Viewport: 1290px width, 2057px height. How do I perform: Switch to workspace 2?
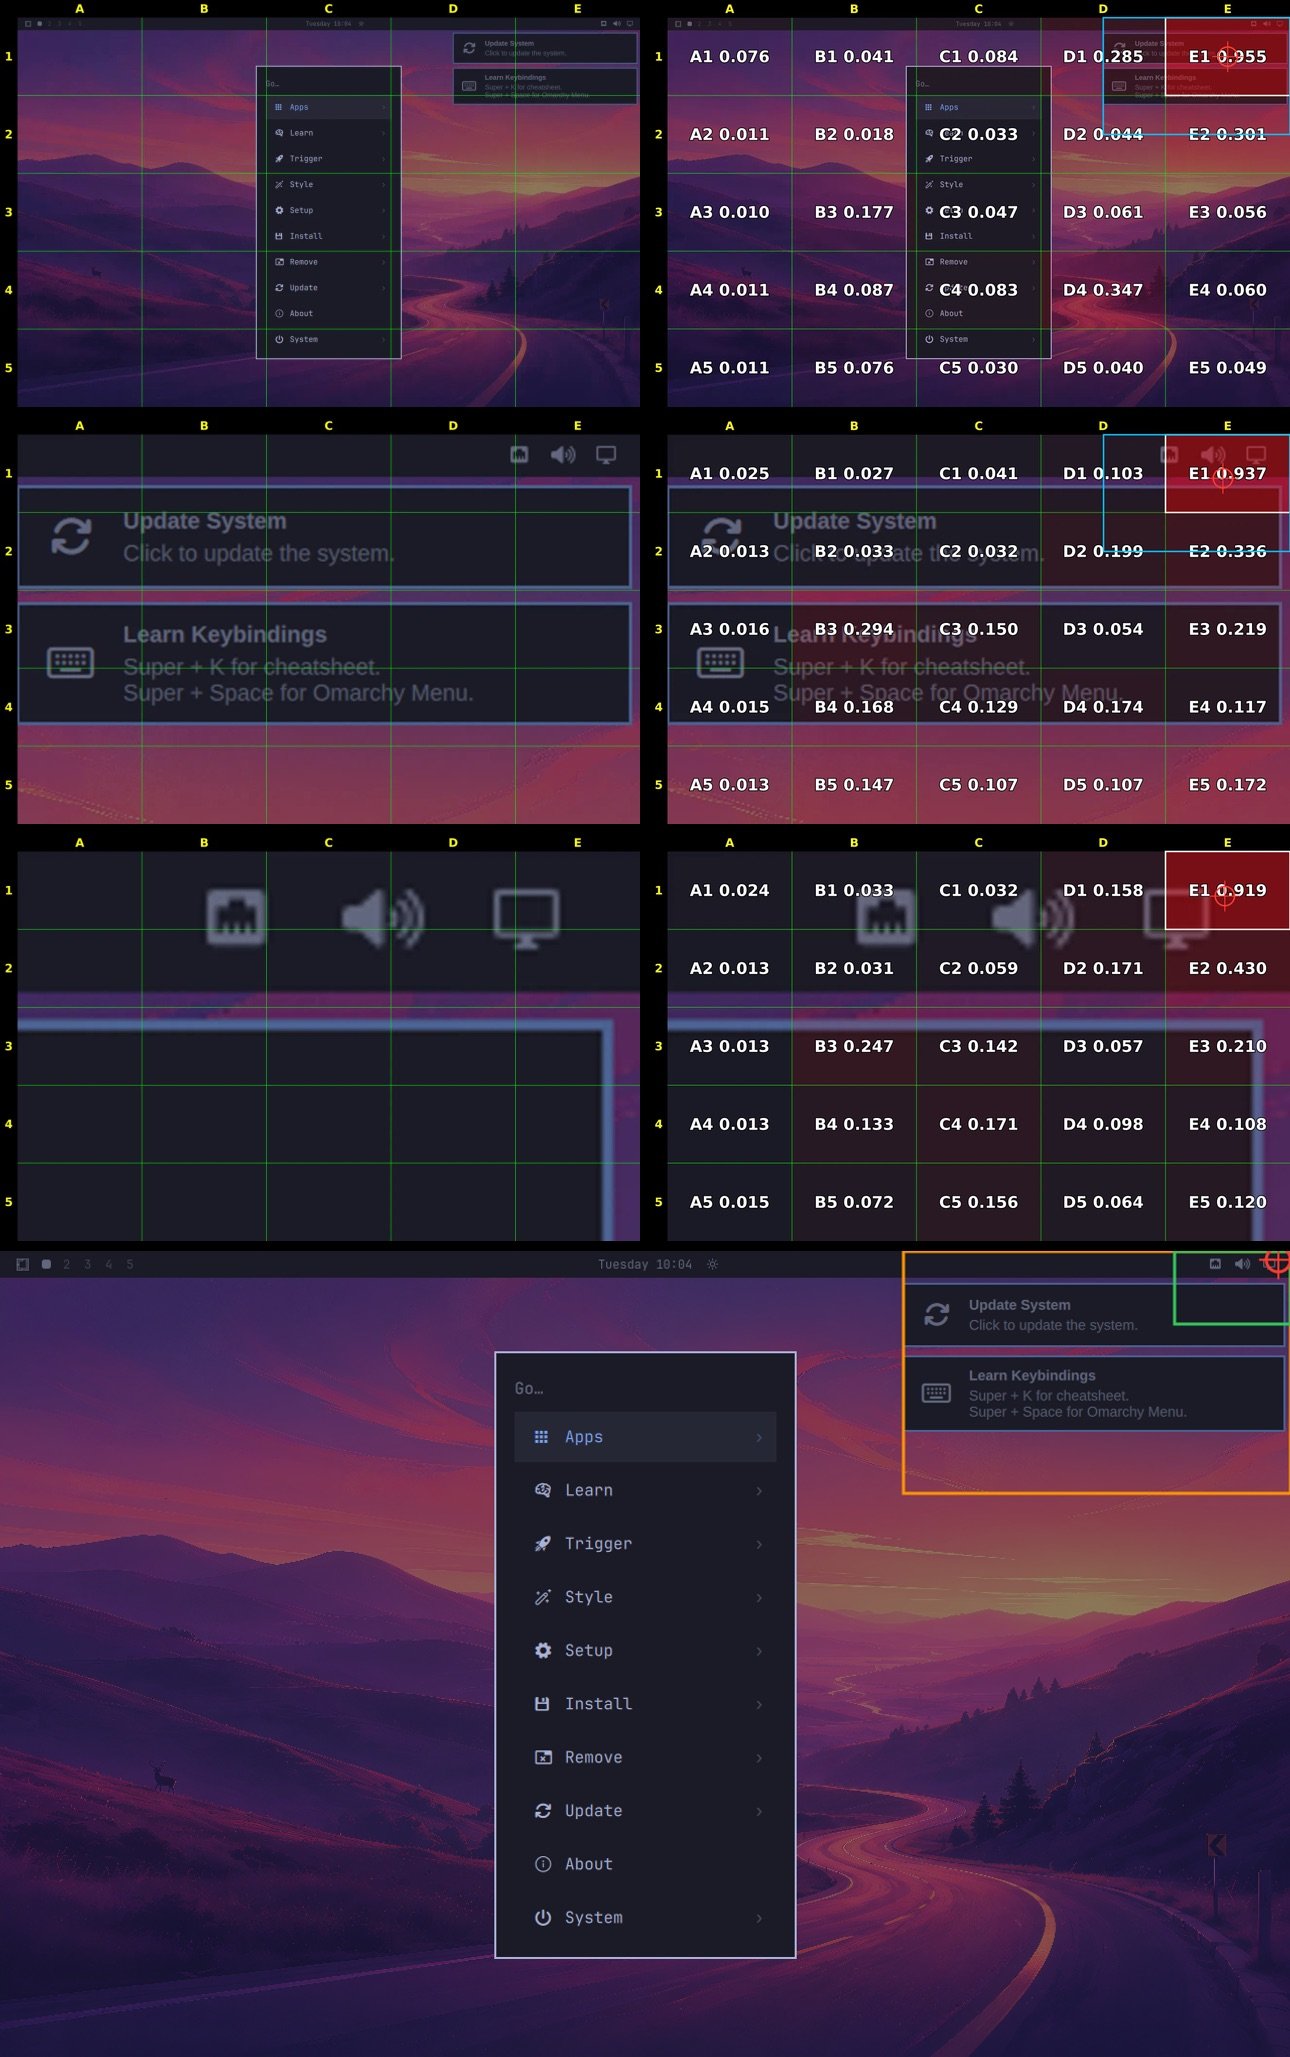[67, 1264]
